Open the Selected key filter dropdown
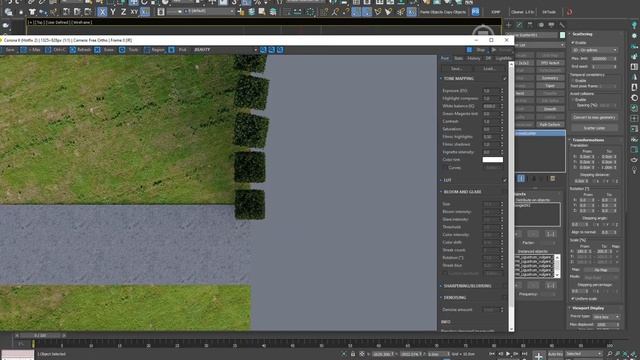Screen dimensions: 640x360 pyautogui.click(x=584, y=354)
